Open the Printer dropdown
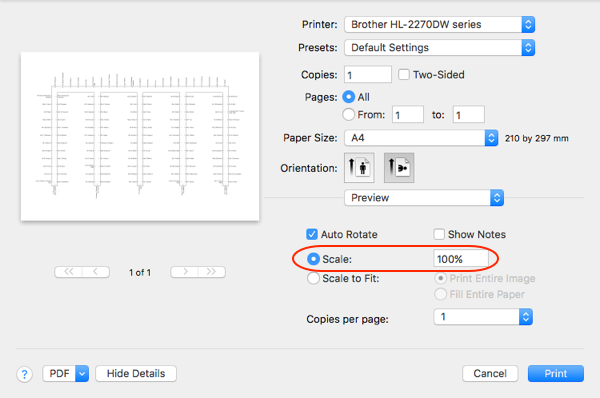The image size is (600, 398). [x=439, y=24]
